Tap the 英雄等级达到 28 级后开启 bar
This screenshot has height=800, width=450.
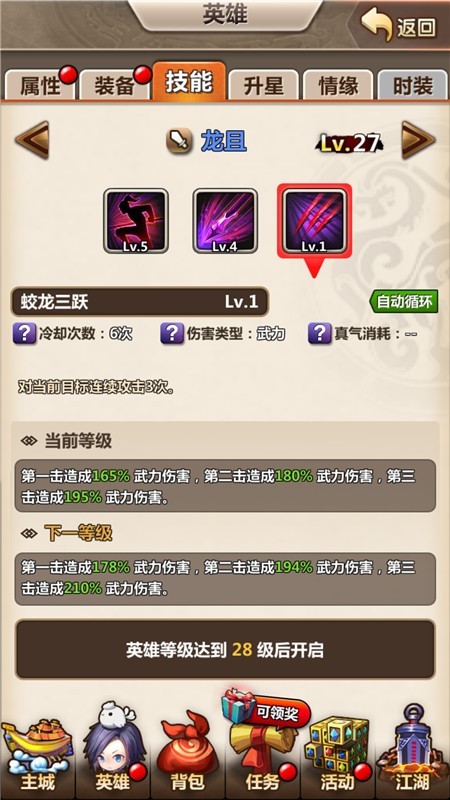[225, 650]
